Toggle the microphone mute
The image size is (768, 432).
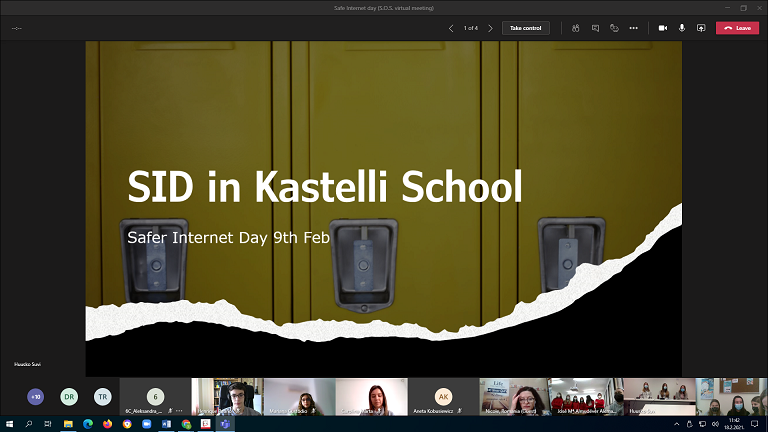tap(682, 28)
